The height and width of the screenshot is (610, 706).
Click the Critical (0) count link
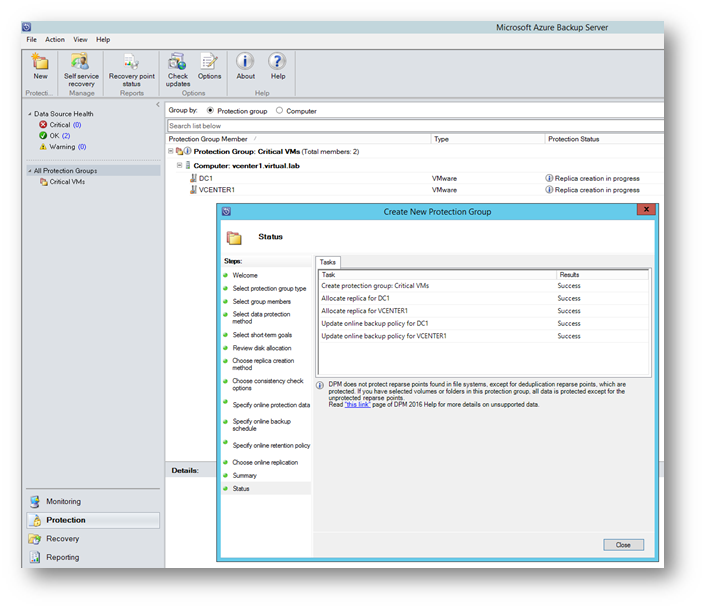[x=77, y=125]
